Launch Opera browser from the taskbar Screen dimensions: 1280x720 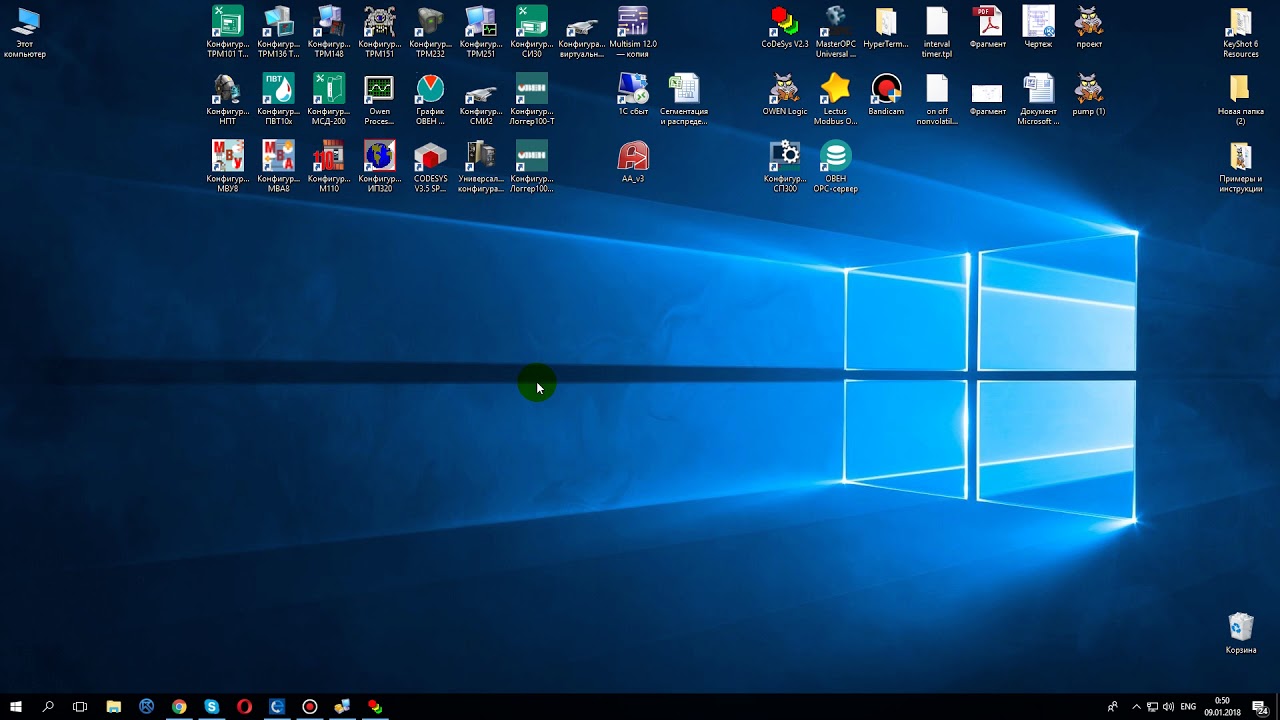[244, 706]
